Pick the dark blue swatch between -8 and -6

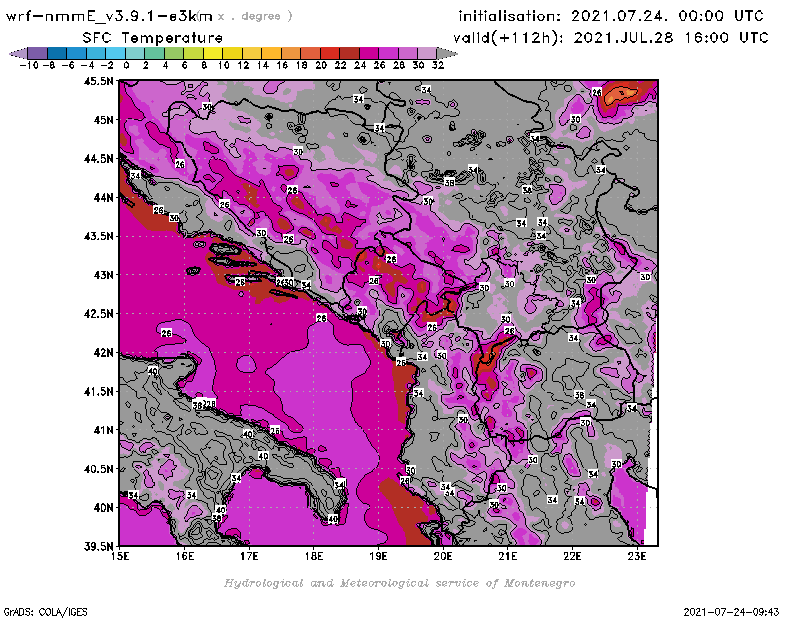(57, 53)
